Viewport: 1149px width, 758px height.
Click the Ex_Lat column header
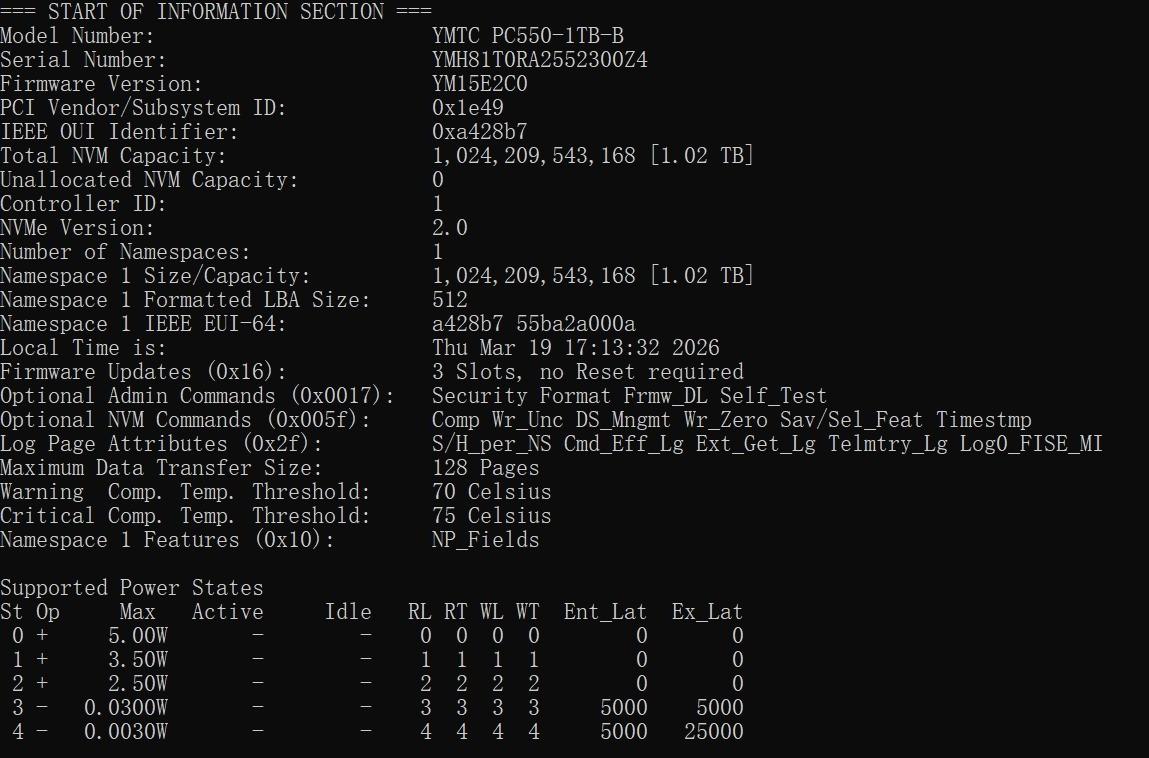(x=708, y=612)
